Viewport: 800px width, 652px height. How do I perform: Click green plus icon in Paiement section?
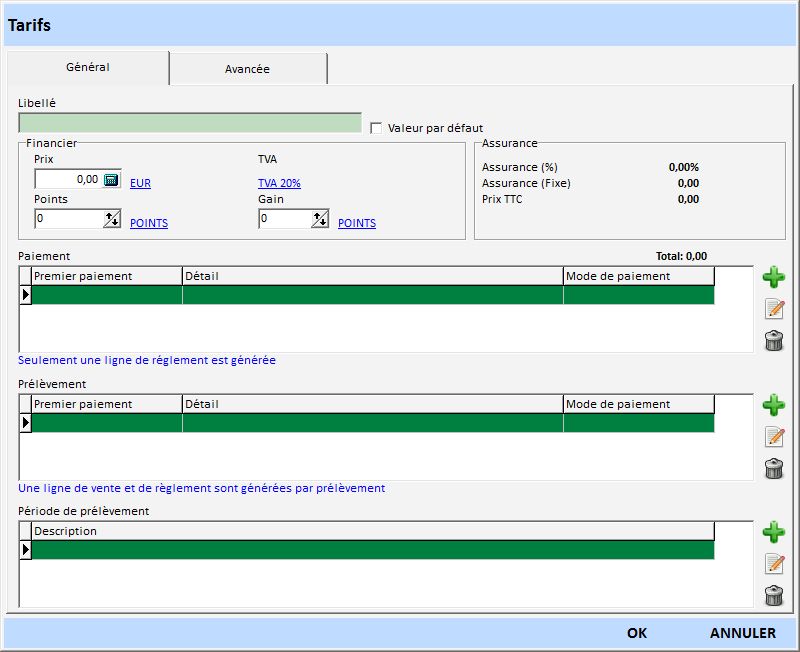tap(773, 277)
